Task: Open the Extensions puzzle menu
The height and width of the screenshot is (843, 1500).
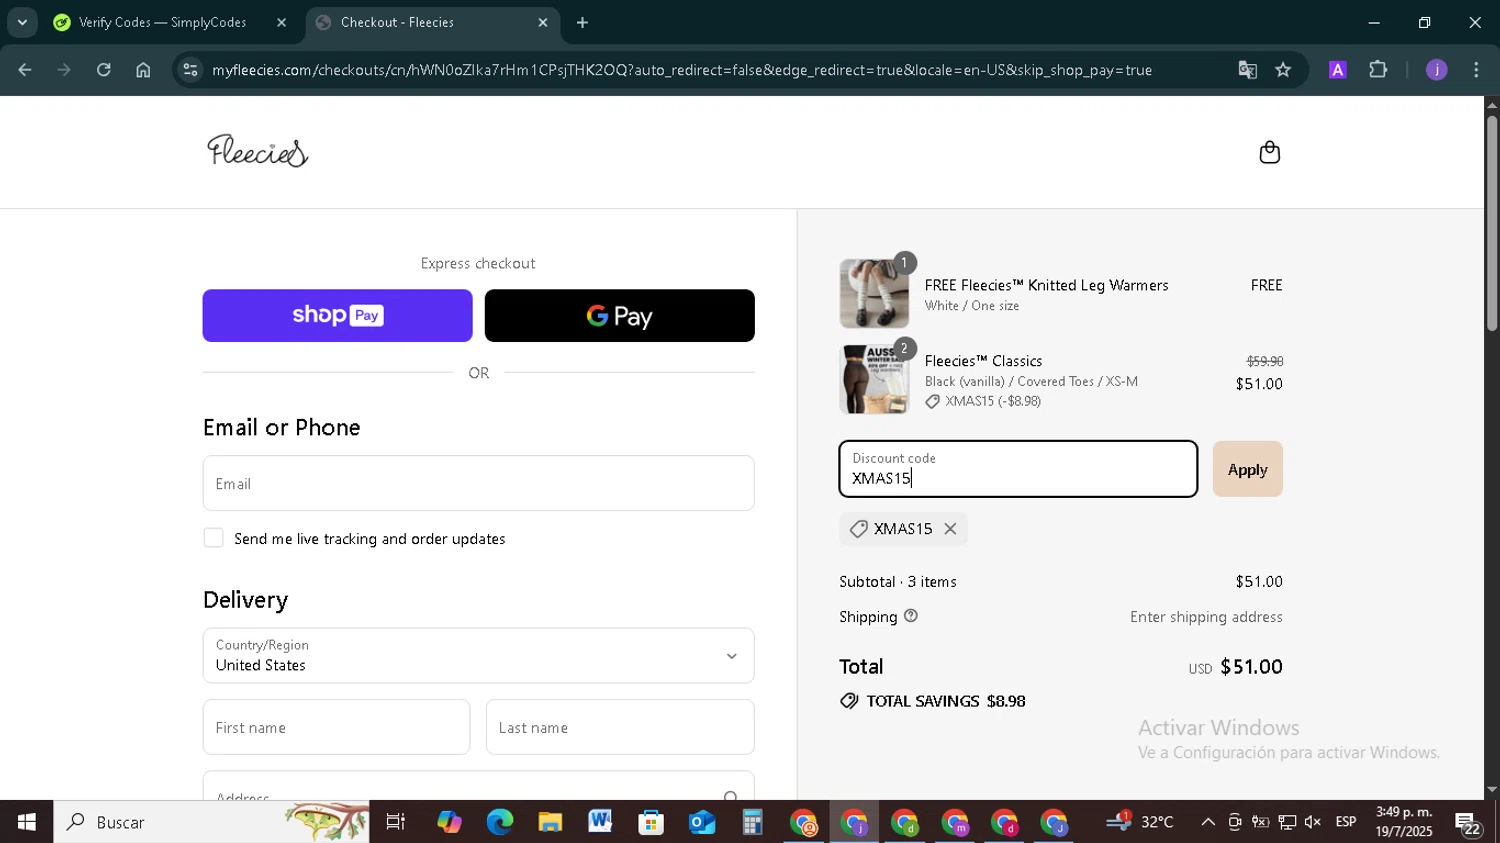Action: 1378,70
